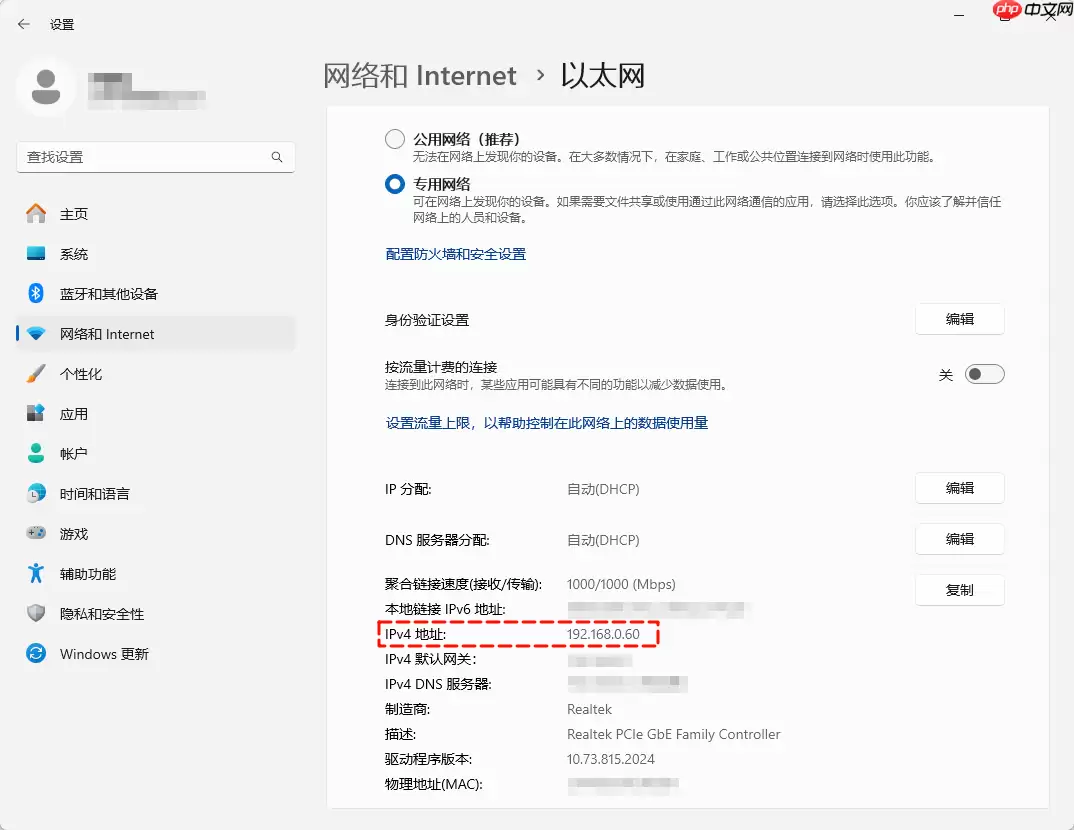Open Windows 更新 section
Viewport: 1074px width, 830px height.
coord(155,654)
